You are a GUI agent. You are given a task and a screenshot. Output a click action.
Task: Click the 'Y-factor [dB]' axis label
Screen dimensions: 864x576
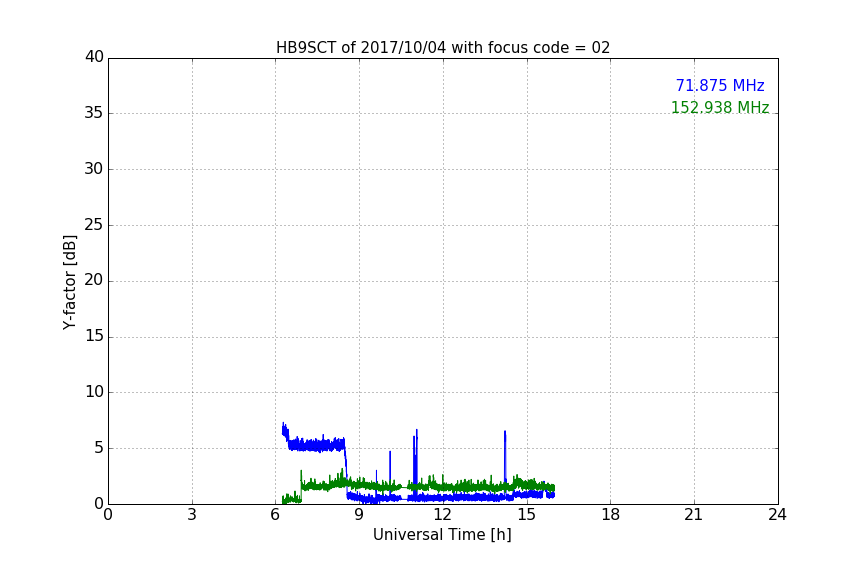pyautogui.click(x=69, y=282)
